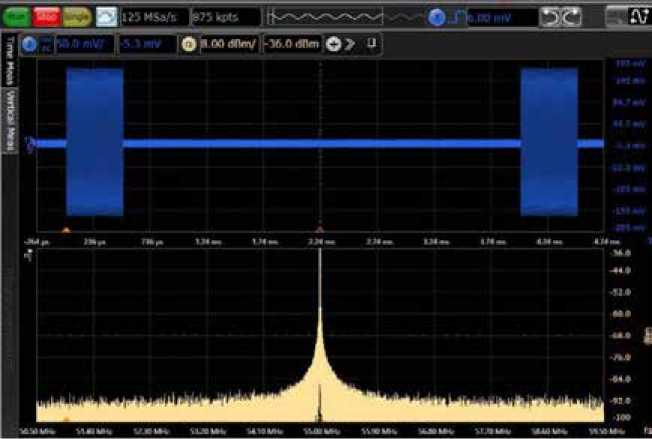Click the auto-scale waveform icon
This screenshot has height=439, width=652.
tap(106, 17)
